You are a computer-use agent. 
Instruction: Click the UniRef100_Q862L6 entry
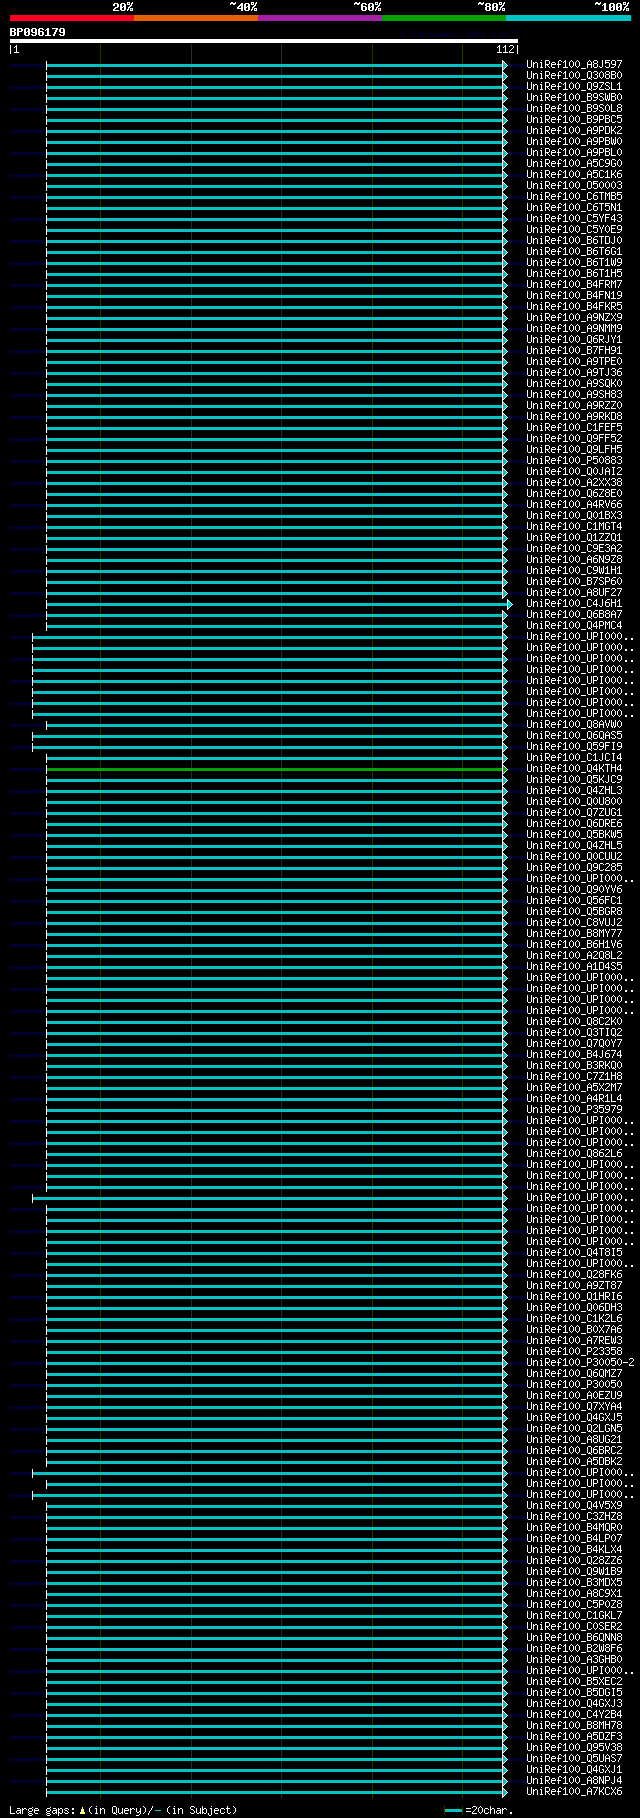point(574,1153)
